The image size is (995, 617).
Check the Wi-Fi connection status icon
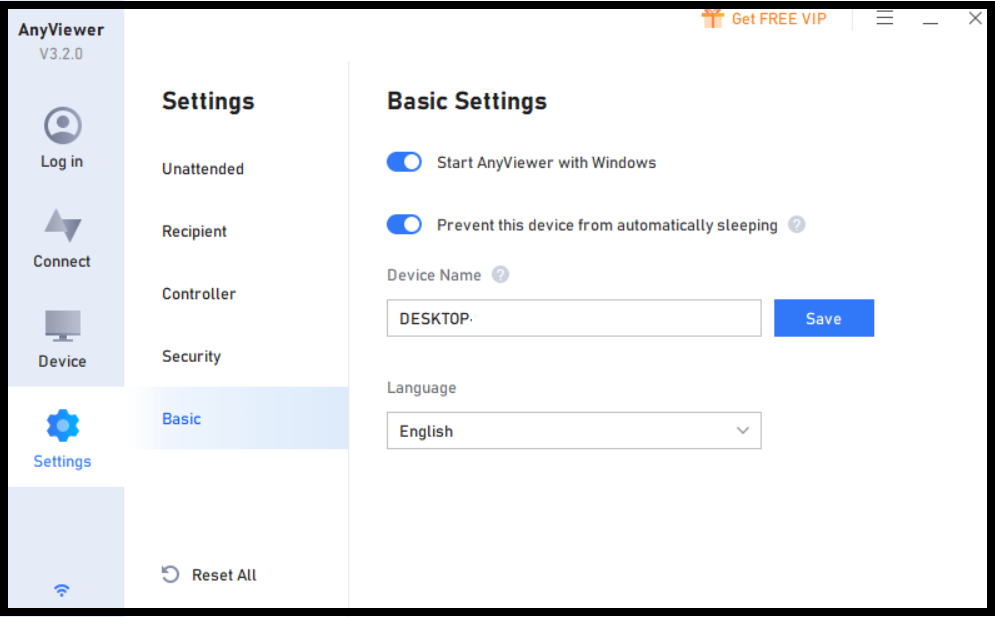tap(62, 590)
